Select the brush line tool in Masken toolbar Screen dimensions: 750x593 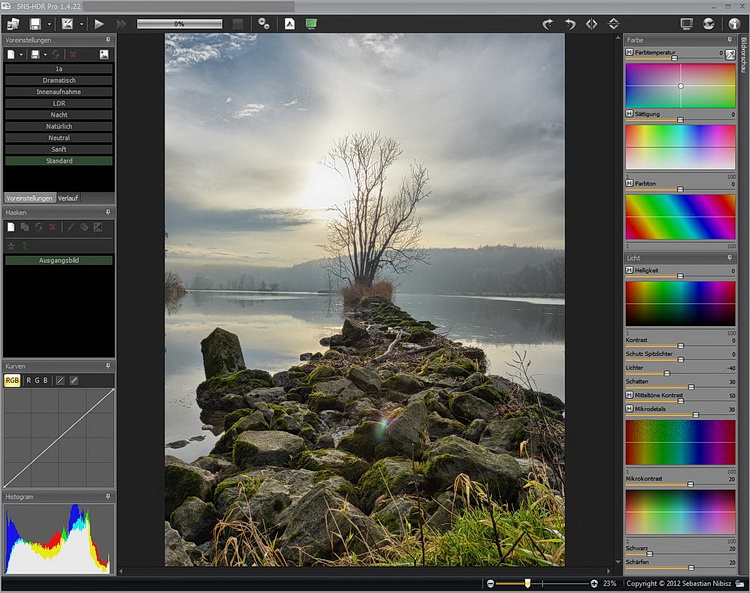[x=70, y=227]
